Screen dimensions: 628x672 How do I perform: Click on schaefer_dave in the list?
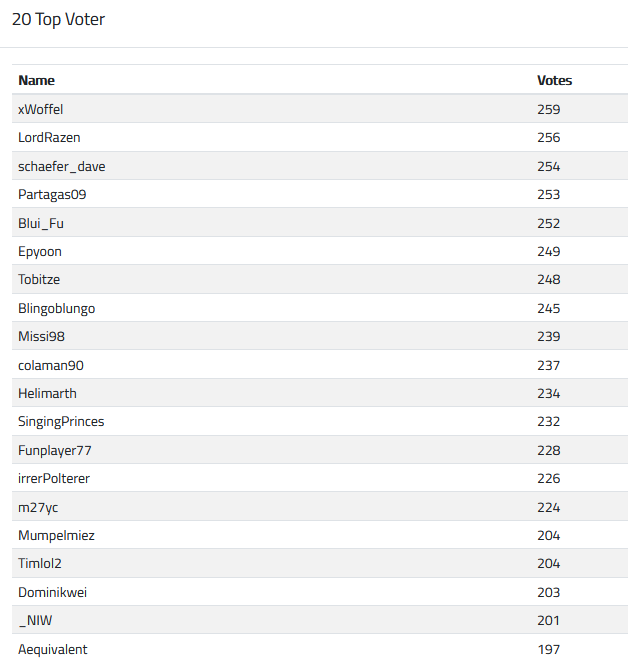[x=61, y=166]
